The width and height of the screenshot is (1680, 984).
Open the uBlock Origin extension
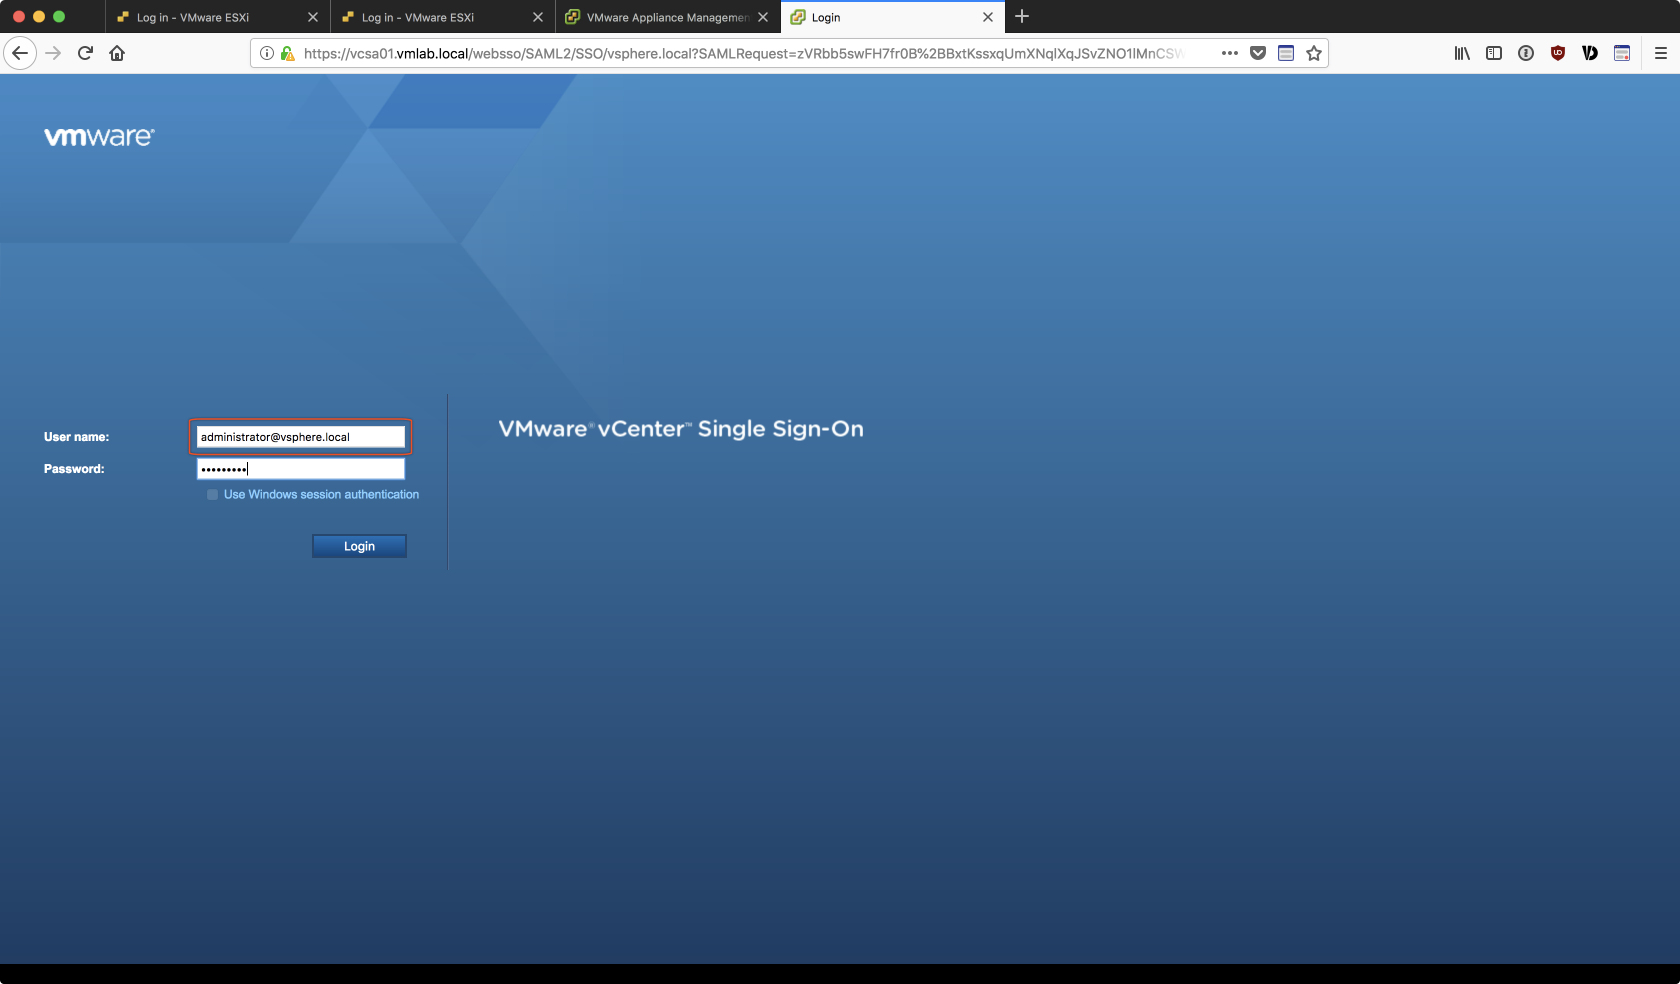click(x=1557, y=53)
